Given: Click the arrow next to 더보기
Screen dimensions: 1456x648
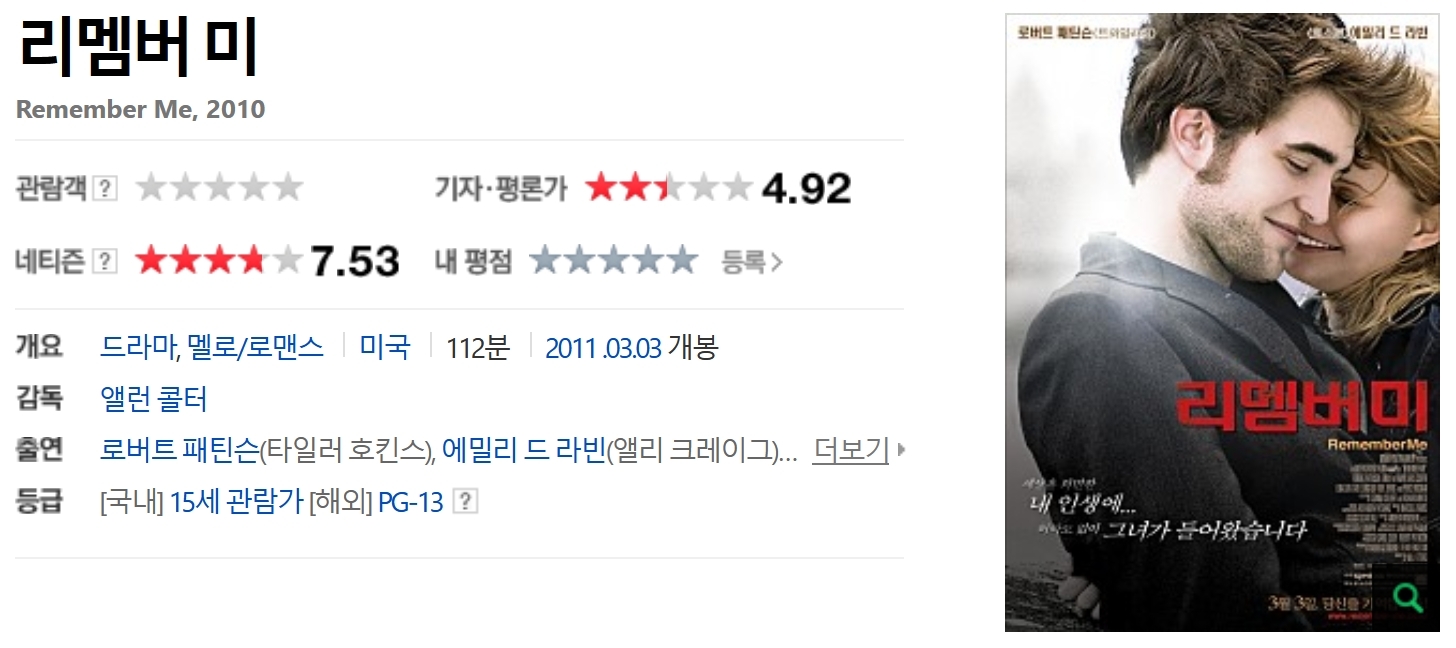Looking at the screenshot, I should 901,451.
